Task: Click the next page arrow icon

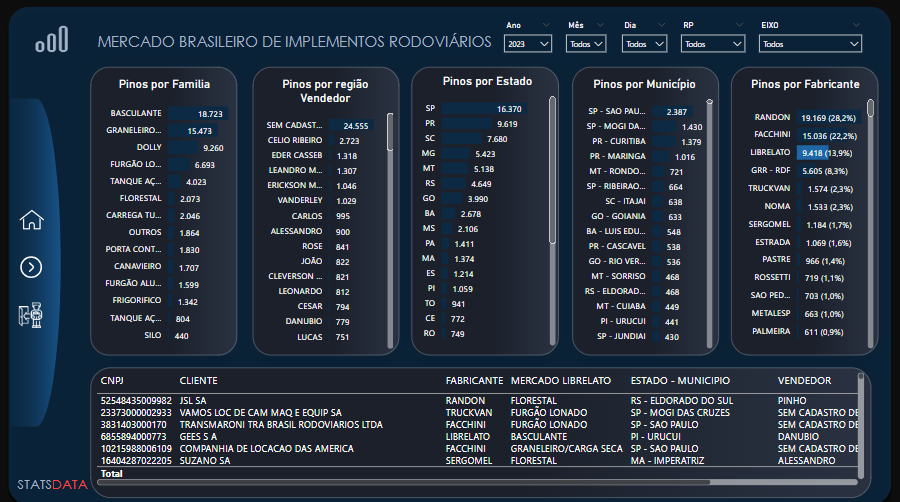Action: click(31, 267)
